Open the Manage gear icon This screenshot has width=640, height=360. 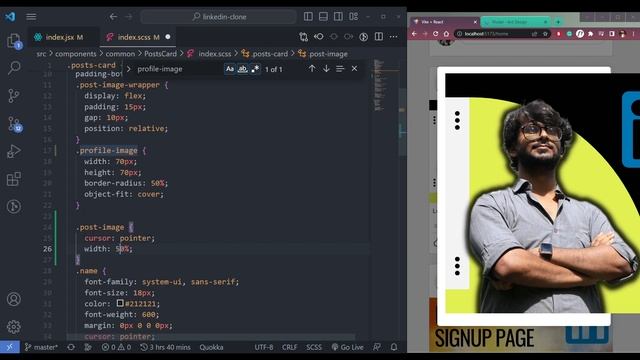pos(13,327)
